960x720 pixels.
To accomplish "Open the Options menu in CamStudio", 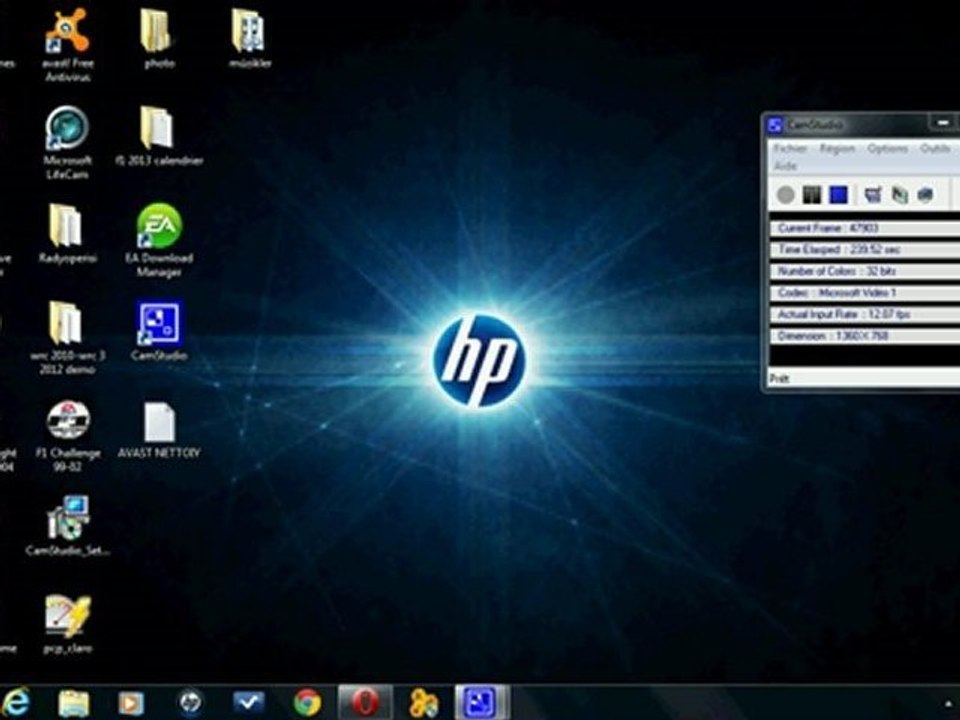I will (x=887, y=149).
